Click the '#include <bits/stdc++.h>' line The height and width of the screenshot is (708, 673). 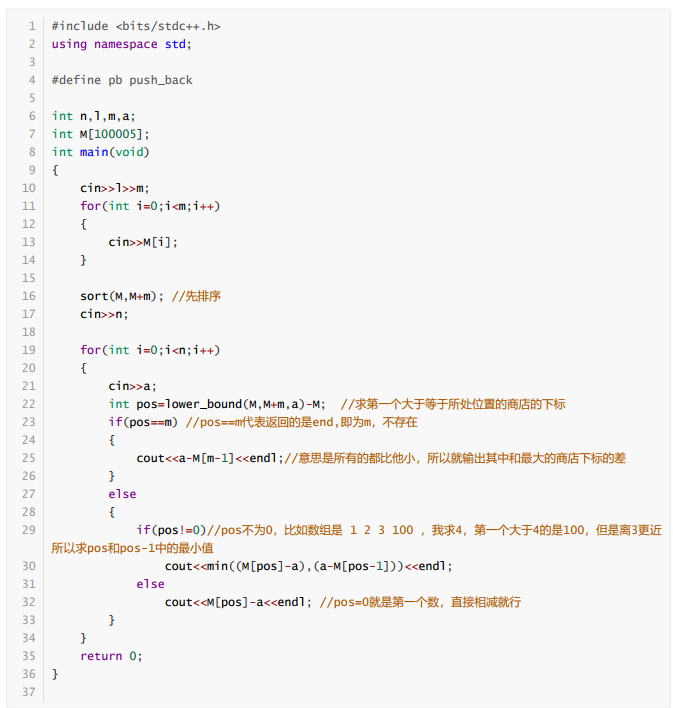coord(136,26)
